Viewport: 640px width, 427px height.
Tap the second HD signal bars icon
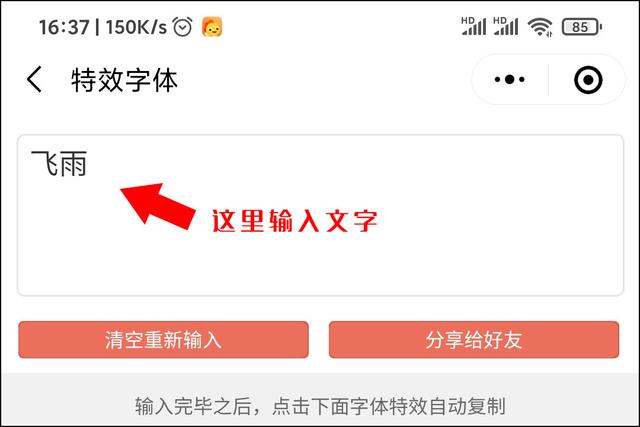click(x=506, y=27)
